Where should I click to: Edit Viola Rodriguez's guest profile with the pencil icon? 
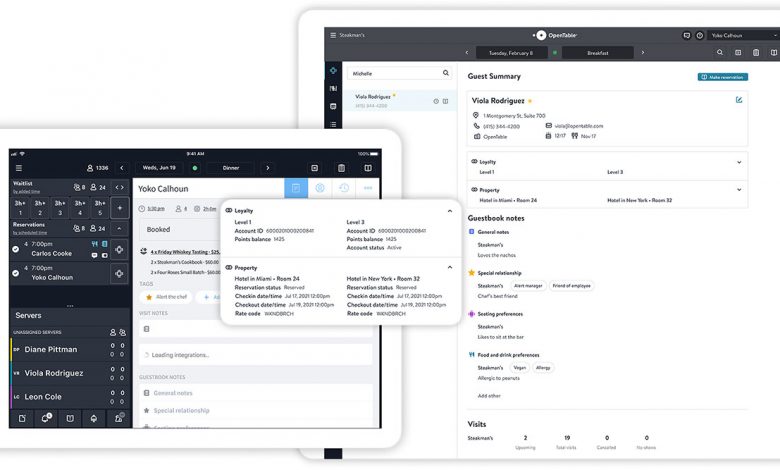(x=739, y=100)
